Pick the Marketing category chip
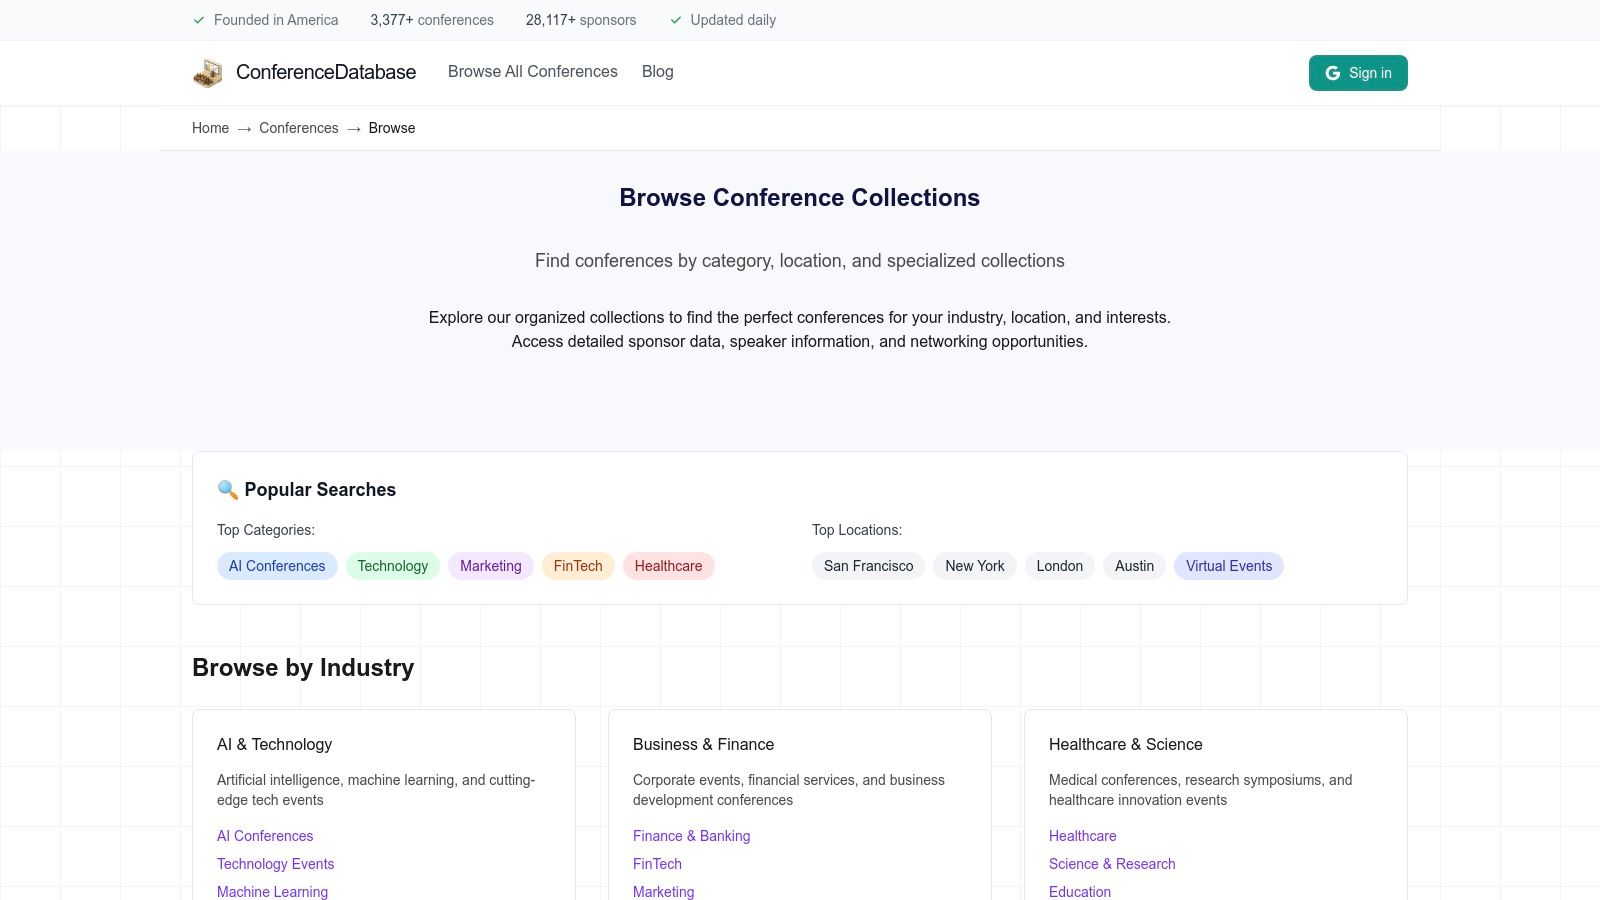Image resolution: width=1600 pixels, height=900 pixels. click(x=491, y=566)
